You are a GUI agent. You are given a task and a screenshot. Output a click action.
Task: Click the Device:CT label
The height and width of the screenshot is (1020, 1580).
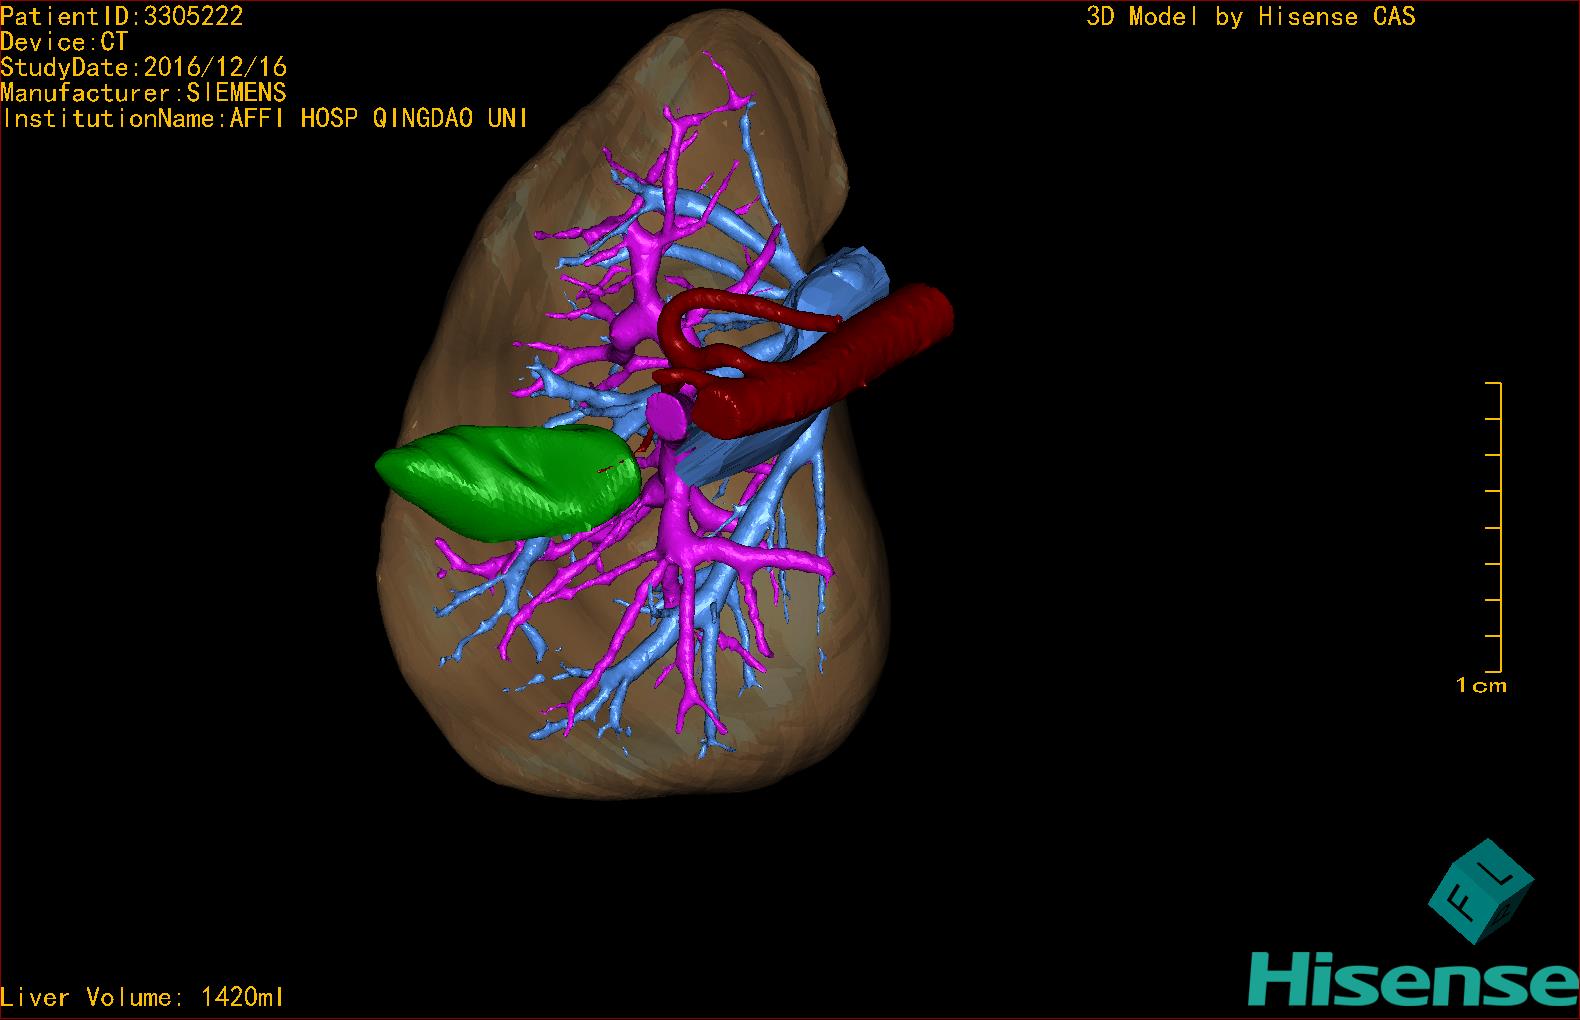tap(64, 42)
